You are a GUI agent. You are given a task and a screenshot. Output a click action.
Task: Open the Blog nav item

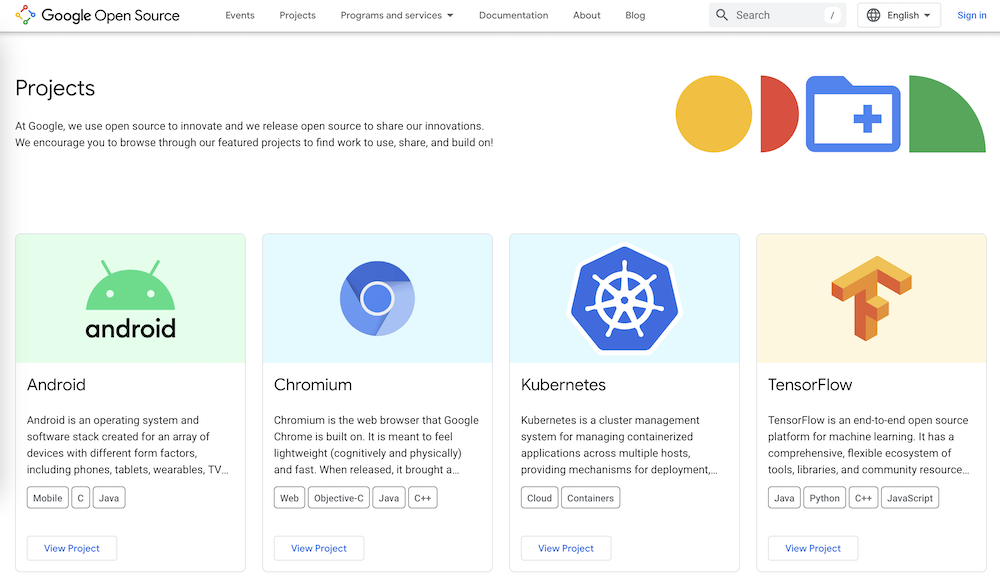point(635,15)
